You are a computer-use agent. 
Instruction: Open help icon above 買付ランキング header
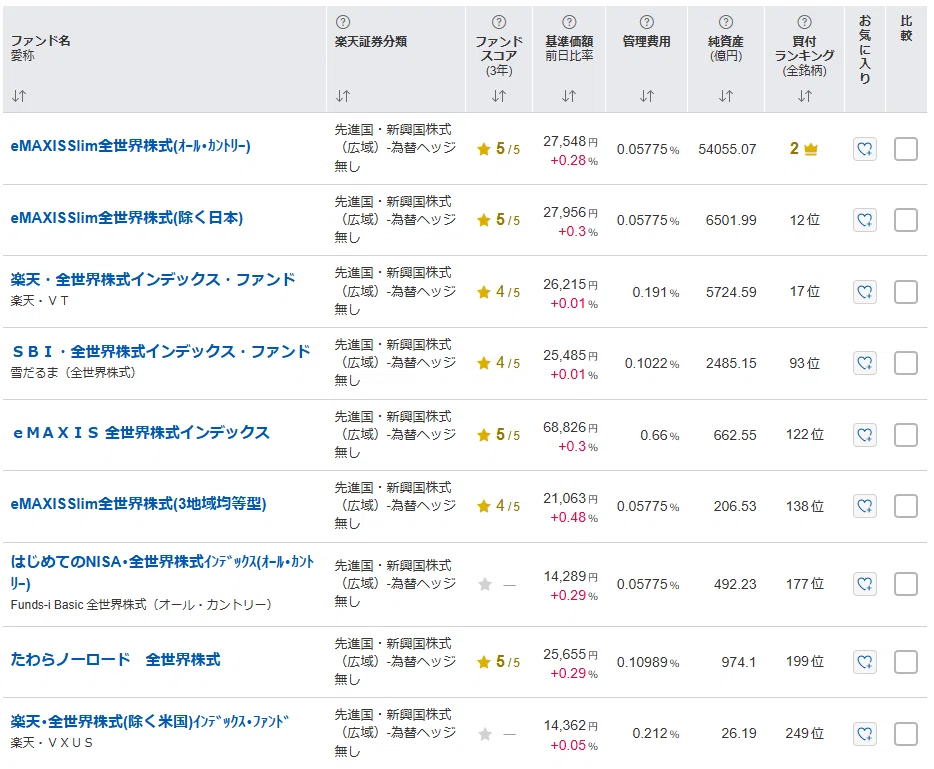click(804, 22)
